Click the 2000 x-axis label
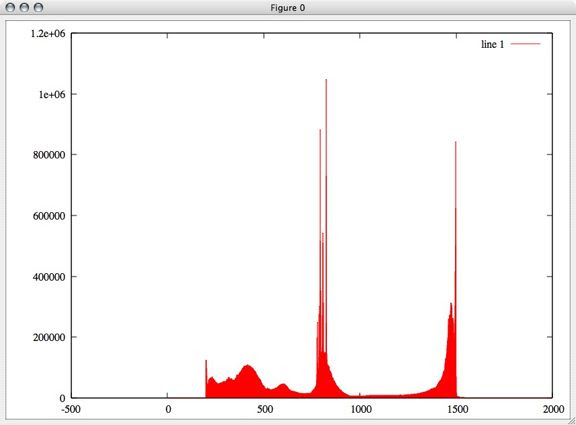The width and height of the screenshot is (576, 425). pos(553,409)
